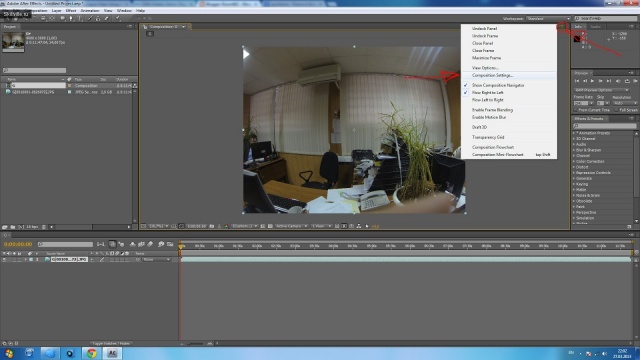Toggle visibility eye of layer 1
The height and width of the screenshot is (360, 640).
point(4,260)
